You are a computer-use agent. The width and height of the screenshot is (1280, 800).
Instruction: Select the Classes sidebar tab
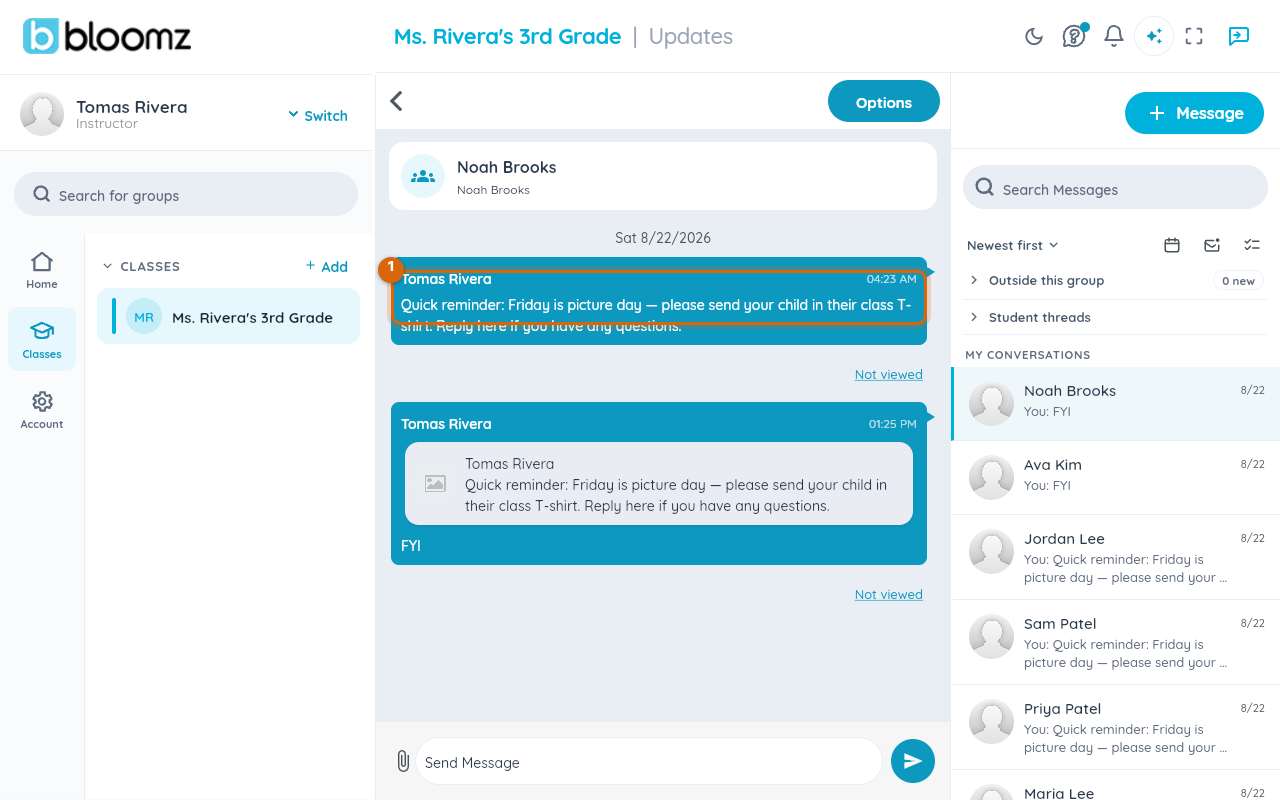coord(42,340)
